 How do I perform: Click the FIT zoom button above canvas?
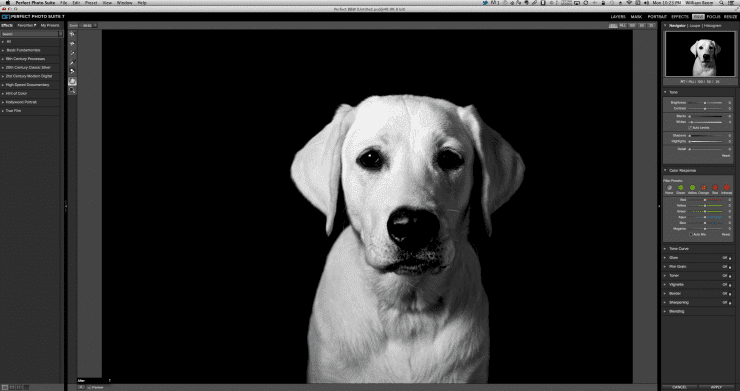pos(613,26)
